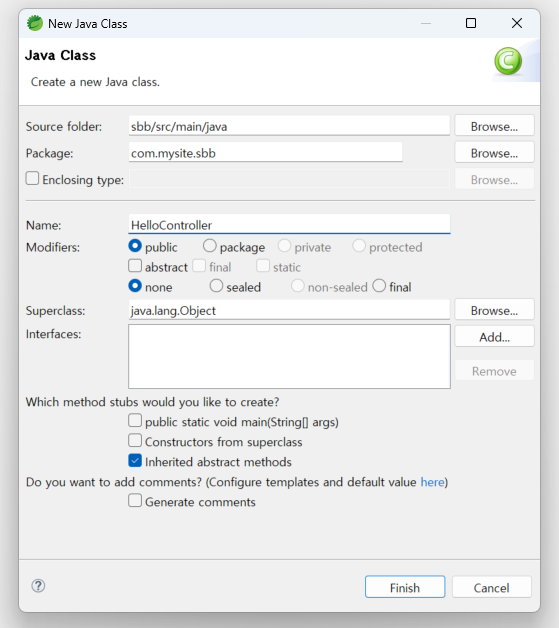The image size is (559, 628).
Task: Select the public modifier radio button
Action: pos(135,246)
